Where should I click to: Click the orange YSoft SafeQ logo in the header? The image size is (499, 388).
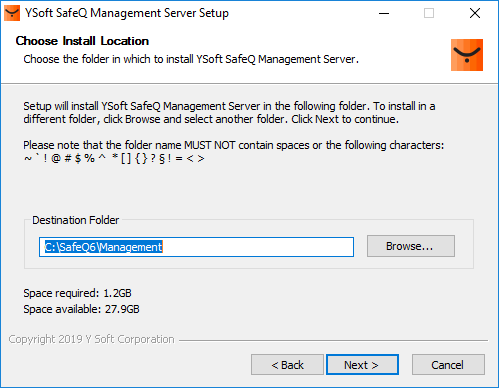[467, 55]
